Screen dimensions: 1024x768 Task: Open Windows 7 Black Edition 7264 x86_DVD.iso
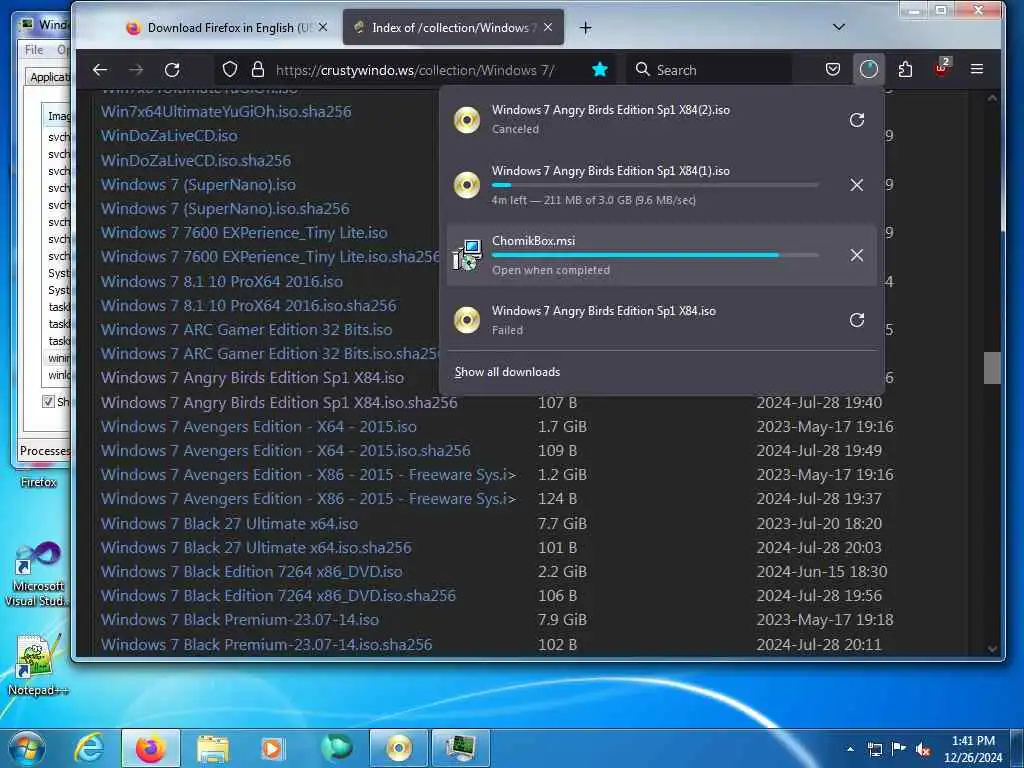(x=251, y=572)
